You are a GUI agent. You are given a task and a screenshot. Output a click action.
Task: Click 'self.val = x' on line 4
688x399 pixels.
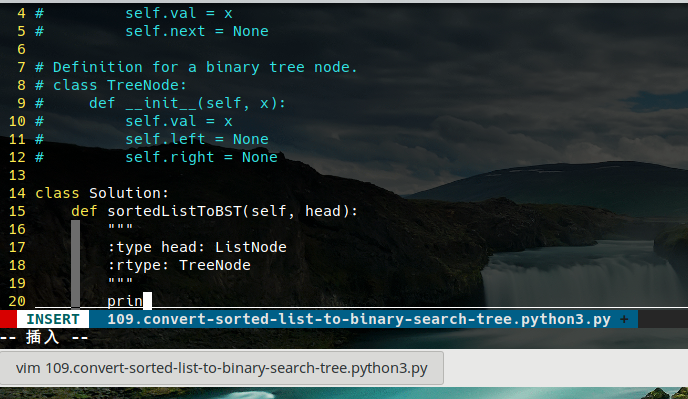click(x=179, y=13)
